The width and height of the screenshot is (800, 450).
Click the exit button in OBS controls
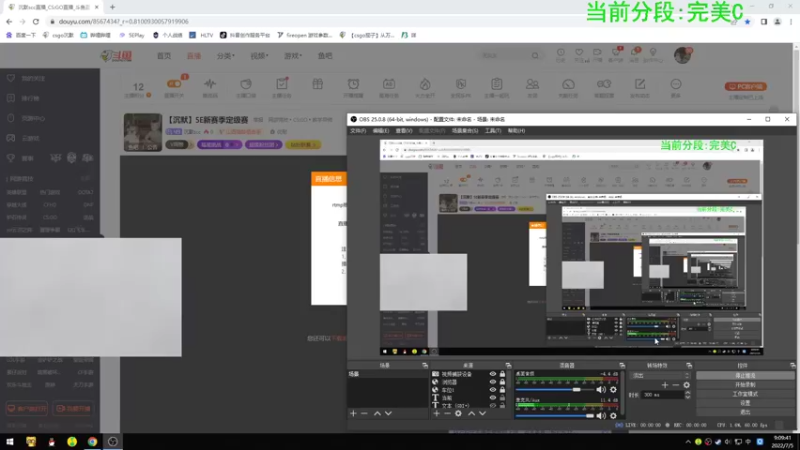[x=745, y=412]
